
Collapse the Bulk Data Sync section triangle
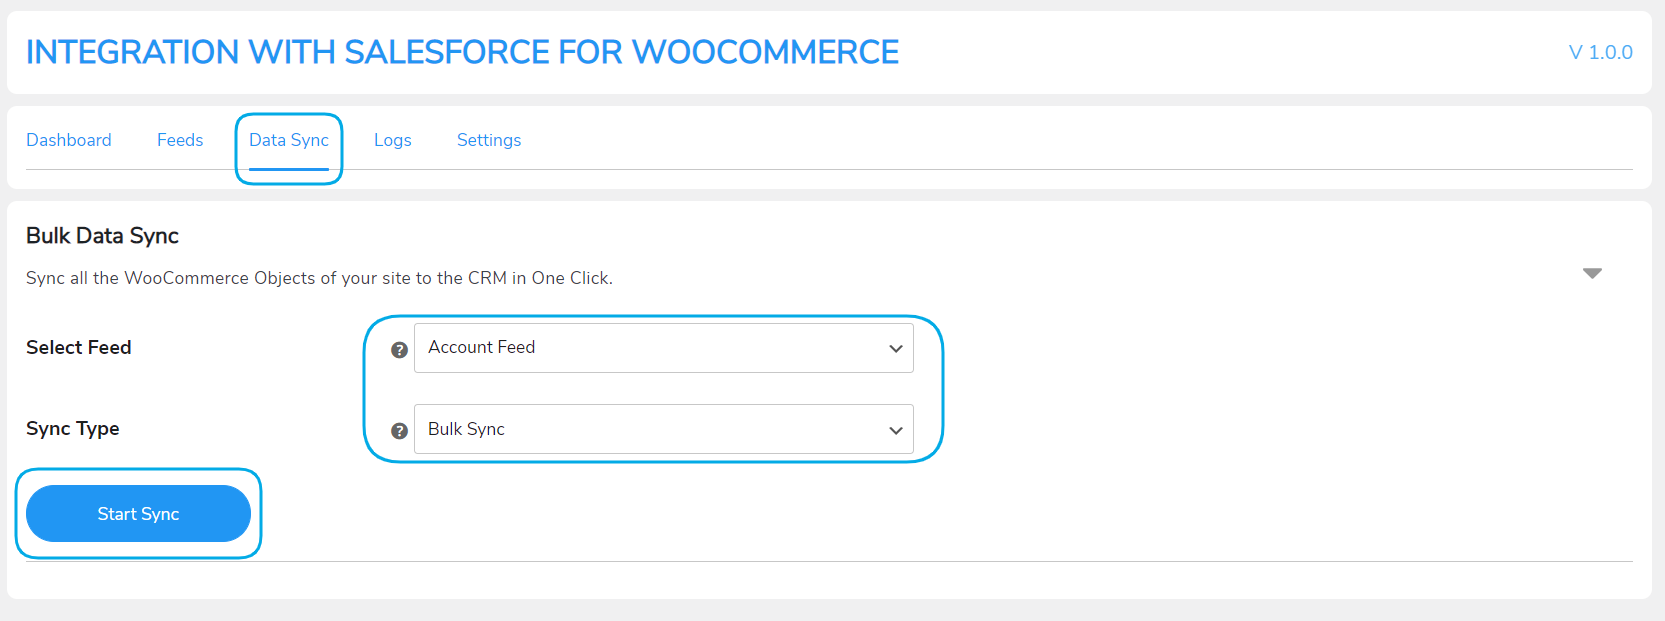tap(1592, 273)
